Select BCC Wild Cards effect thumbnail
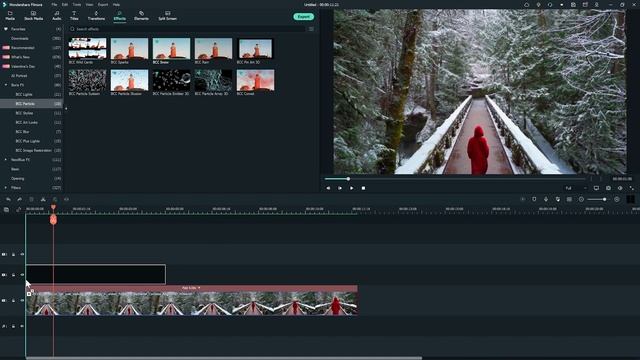 point(87,49)
